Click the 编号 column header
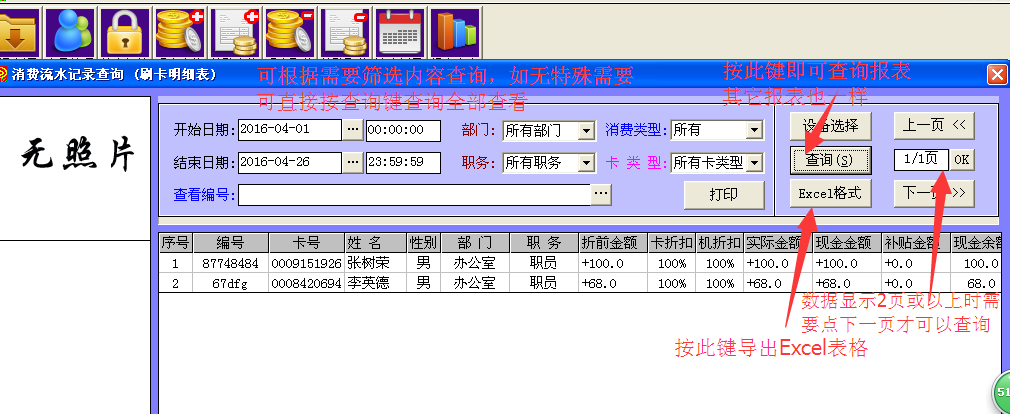Viewport: 1010px width, 414px height. (231, 243)
